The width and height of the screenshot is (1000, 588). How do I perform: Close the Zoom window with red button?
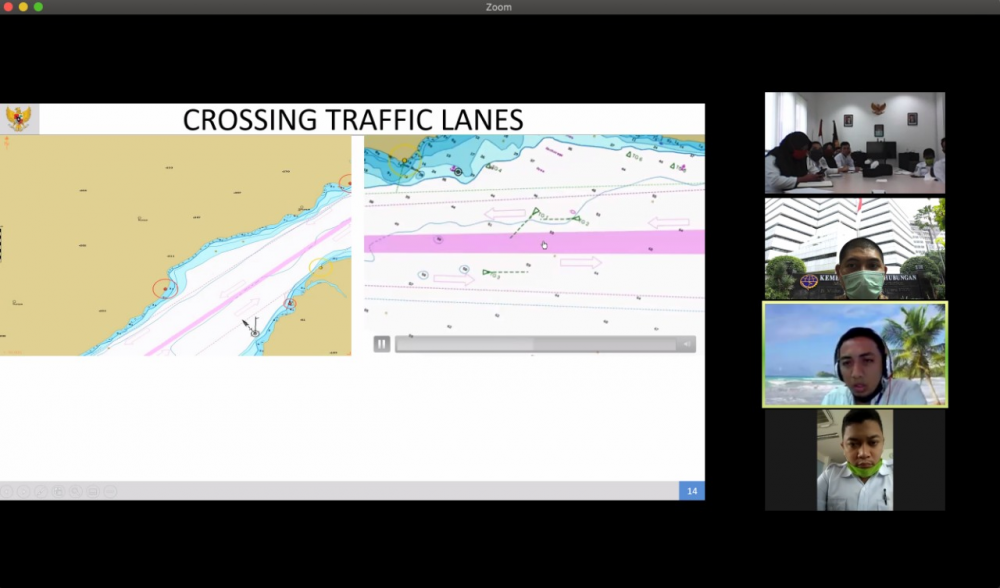[x=8, y=7]
